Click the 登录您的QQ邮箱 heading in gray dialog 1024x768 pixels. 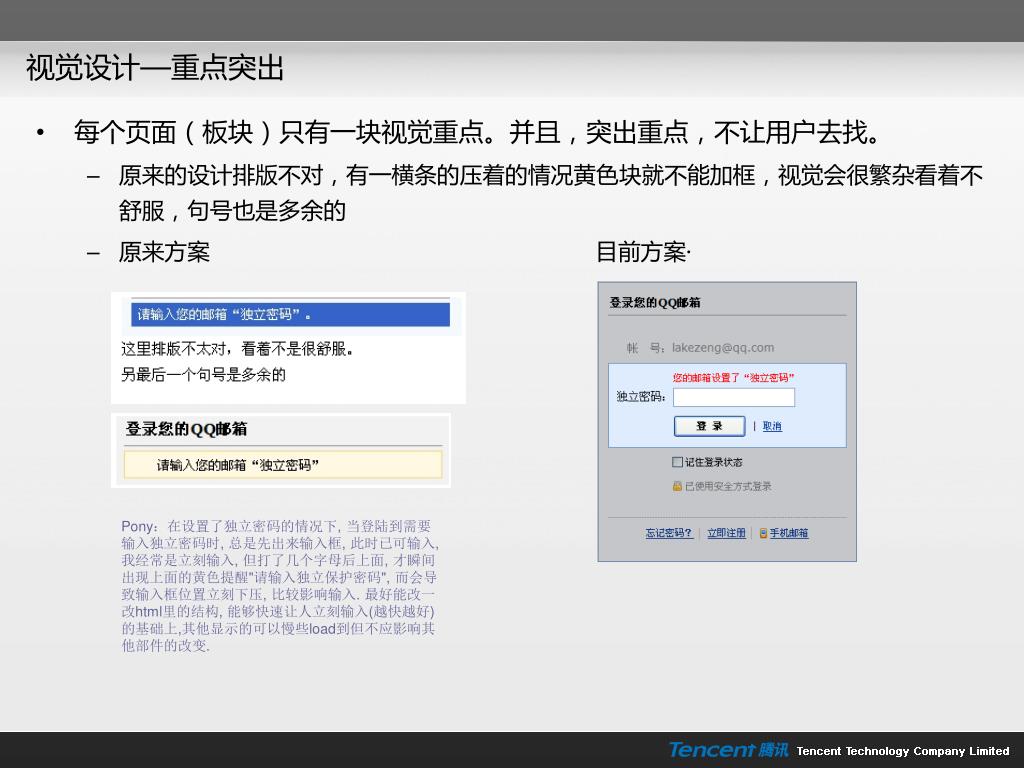(654, 302)
